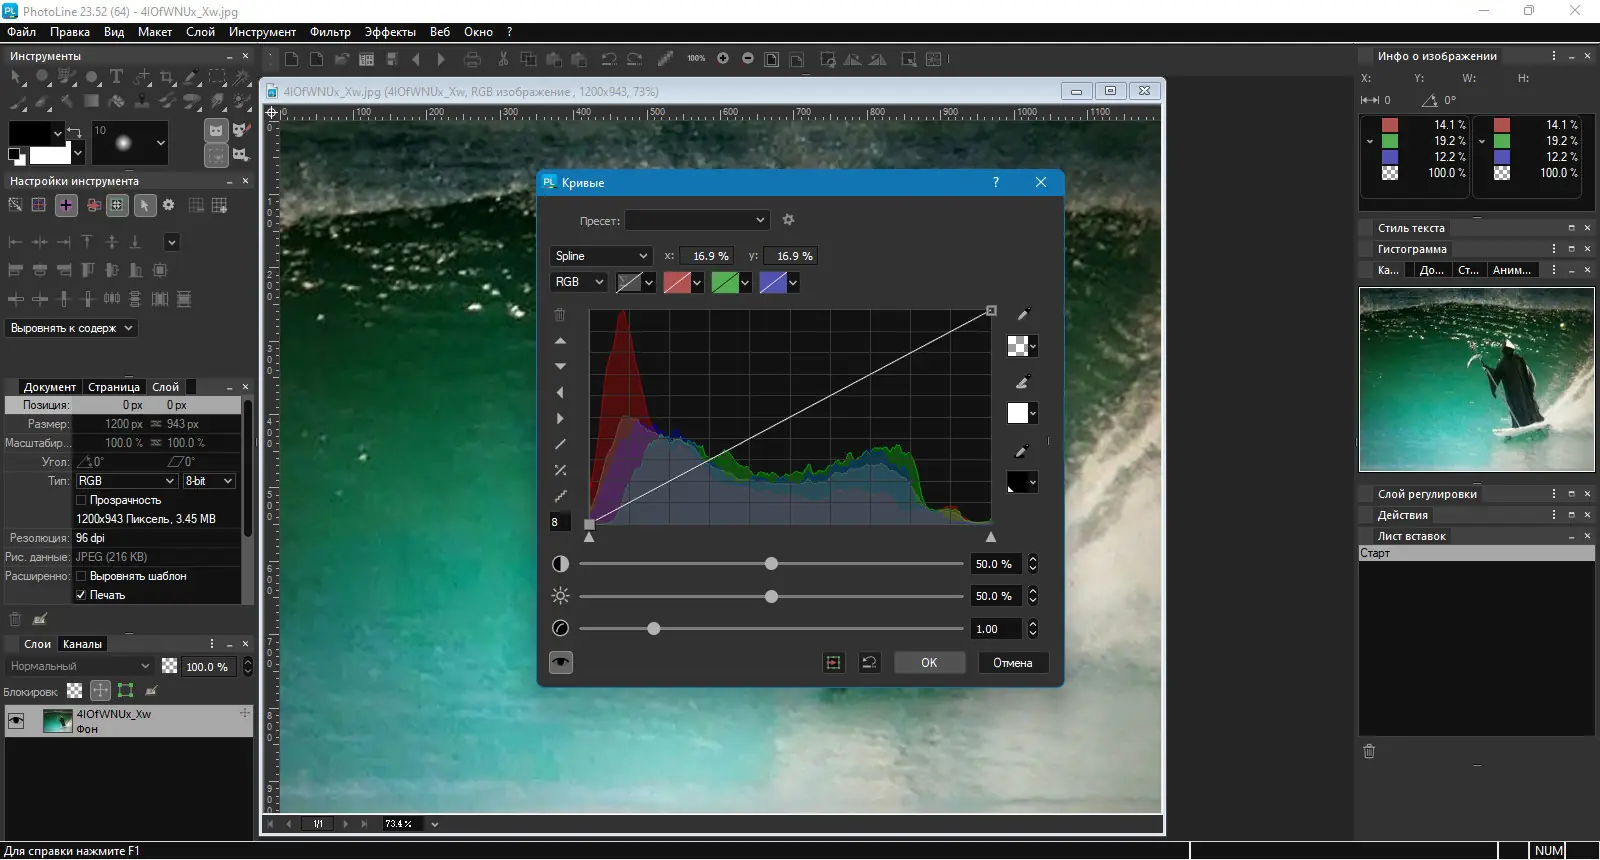This screenshot has width=1600, height=860.
Task: Click the Действия panel title
Action: pyautogui.click(x=1402, y=515)
